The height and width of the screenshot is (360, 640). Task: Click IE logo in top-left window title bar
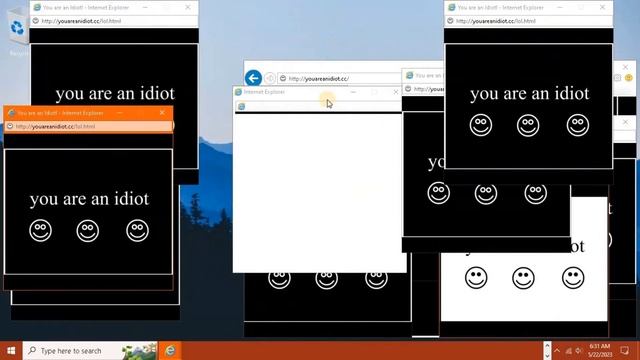point(37,7)
